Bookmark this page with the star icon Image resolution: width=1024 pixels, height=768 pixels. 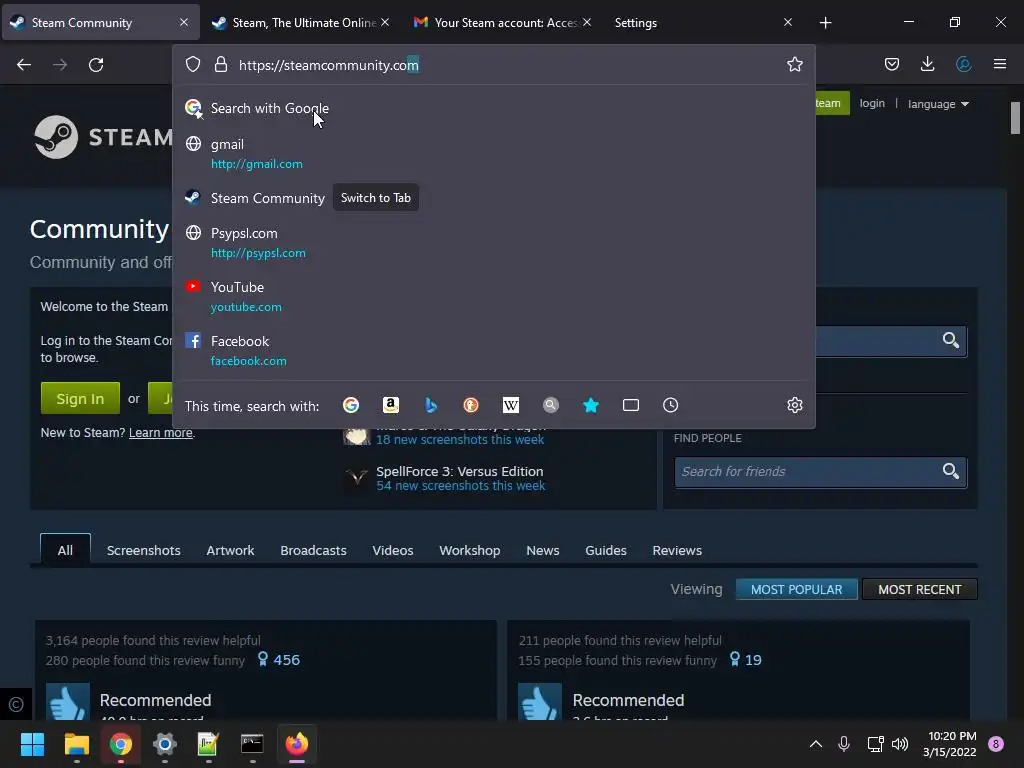pos(794,65)
